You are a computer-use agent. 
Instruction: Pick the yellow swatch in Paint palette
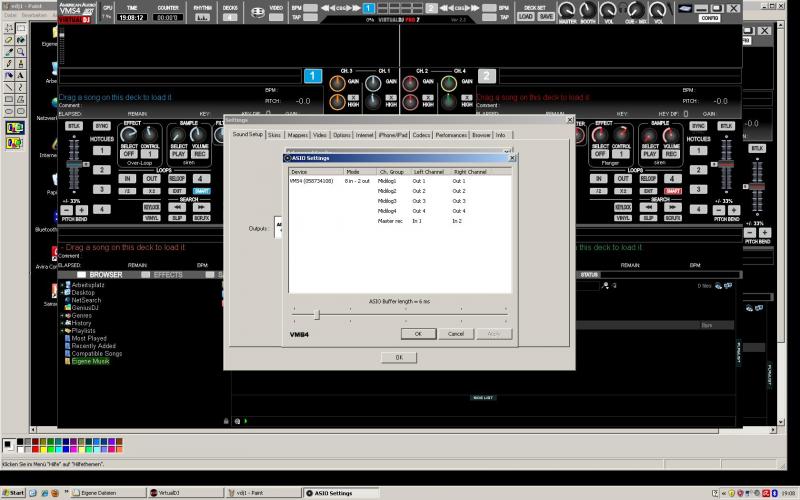(x=43, y=449)
